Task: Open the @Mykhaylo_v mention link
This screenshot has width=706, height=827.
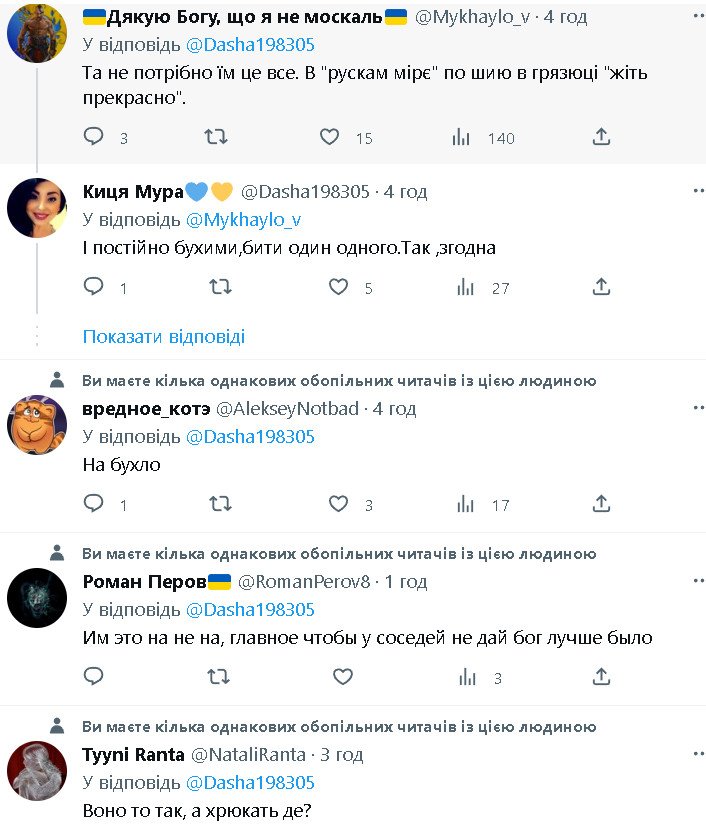Action: point(243,219)
